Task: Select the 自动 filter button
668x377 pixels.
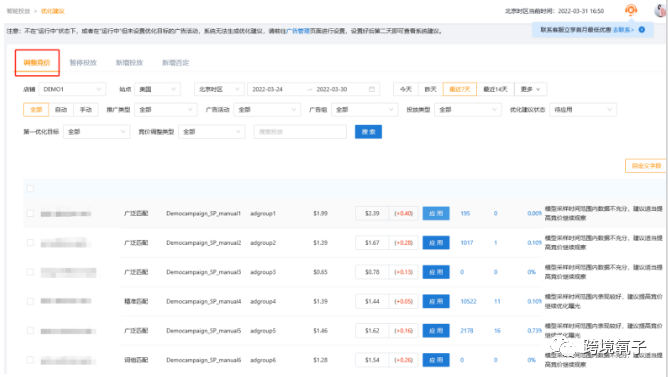Action: pos(61,110)
